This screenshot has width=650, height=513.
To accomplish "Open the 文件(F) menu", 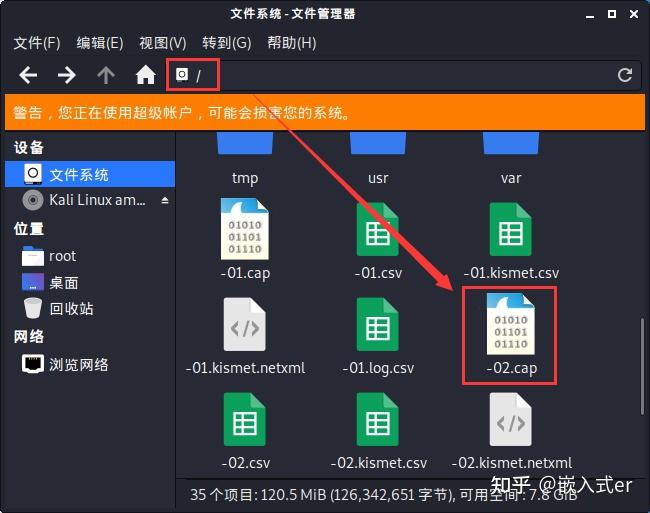I will pyautogui.click(x=37, y=43).
